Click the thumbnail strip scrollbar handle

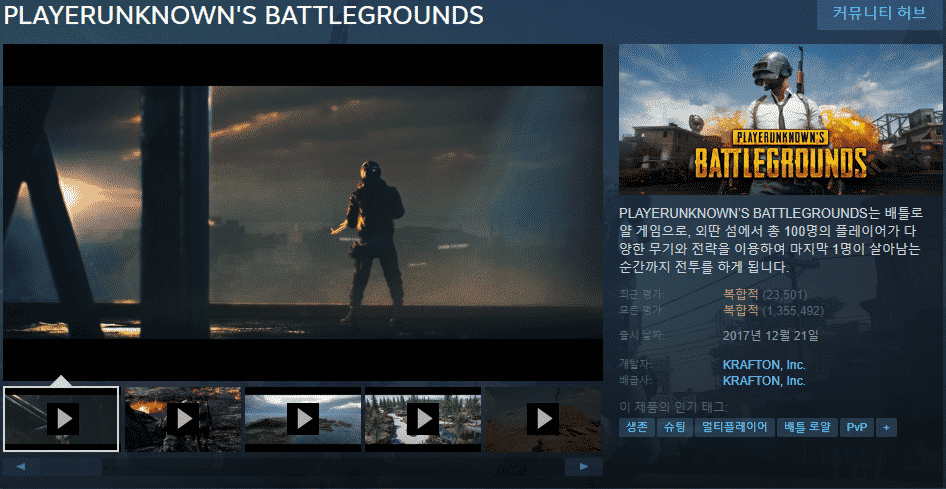coord(71,467)
